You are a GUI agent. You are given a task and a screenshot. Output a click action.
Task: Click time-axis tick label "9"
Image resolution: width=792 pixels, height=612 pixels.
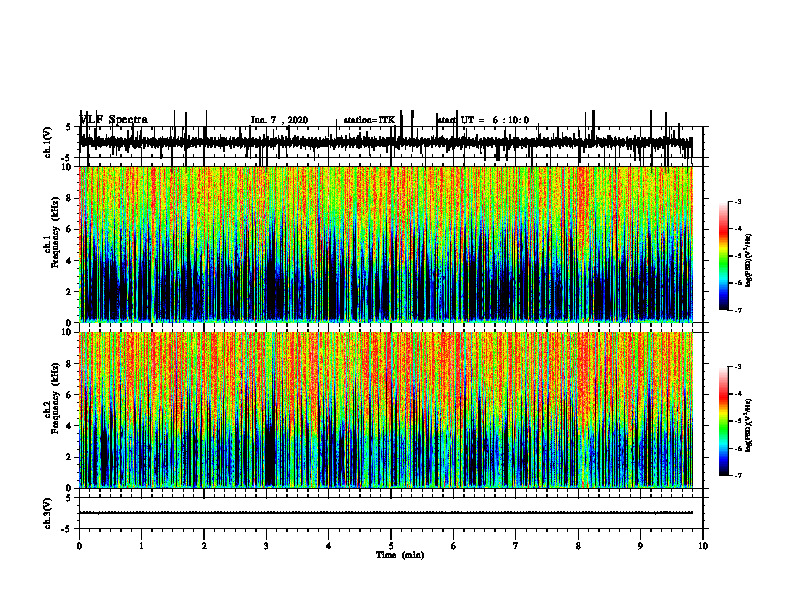tap(640, 546)
